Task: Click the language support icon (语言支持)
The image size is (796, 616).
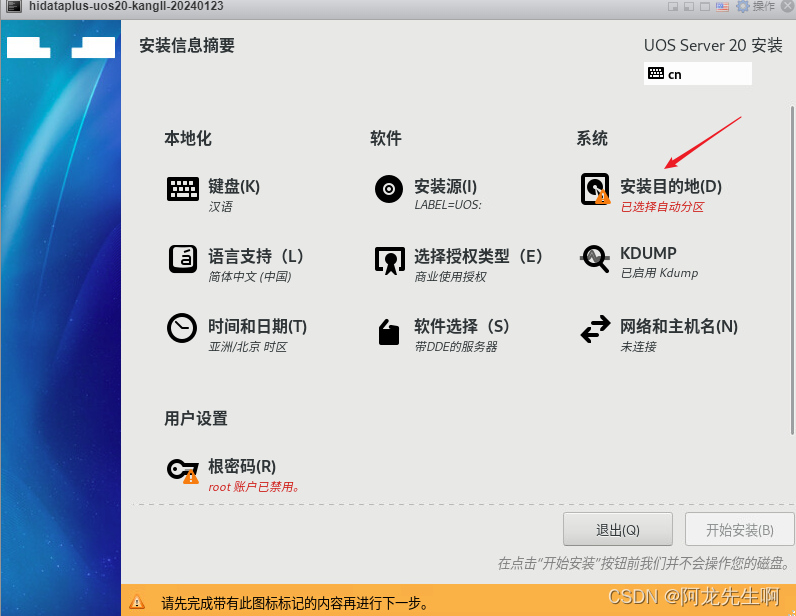Action: click(183, 259)
